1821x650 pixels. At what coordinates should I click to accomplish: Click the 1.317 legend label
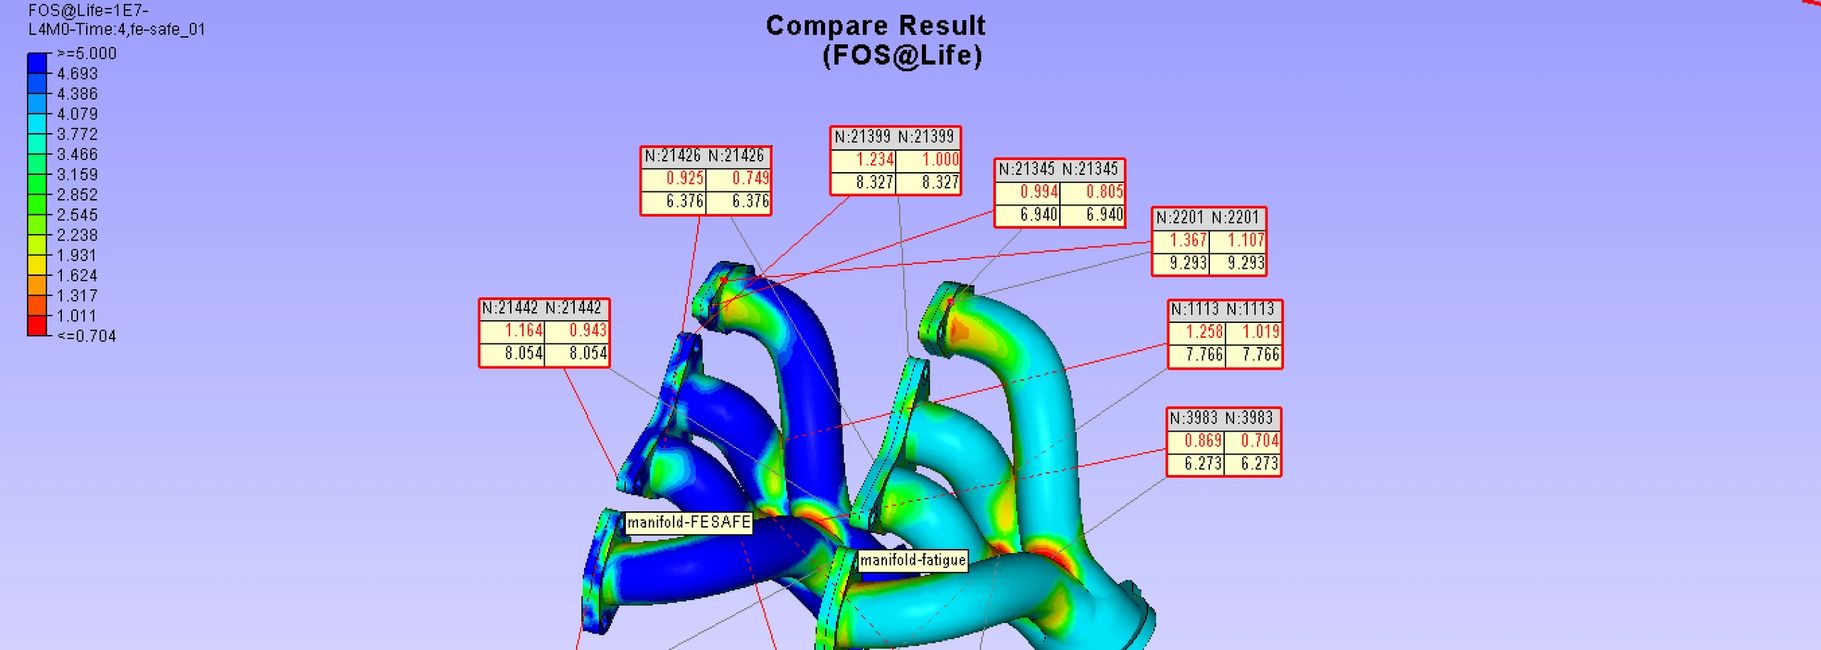pyautogui.click(x=77, y=296)
